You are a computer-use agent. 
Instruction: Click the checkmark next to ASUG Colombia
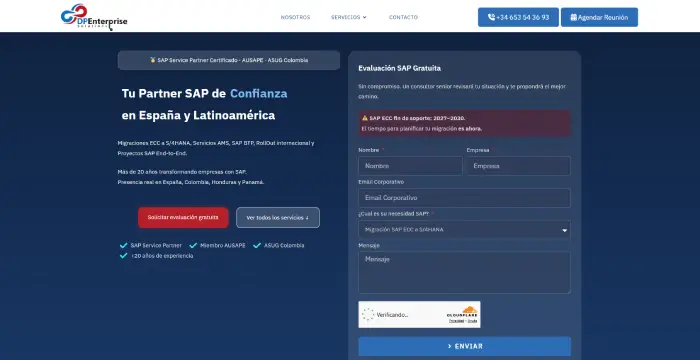pyautogui.click(x=257, y=245)
